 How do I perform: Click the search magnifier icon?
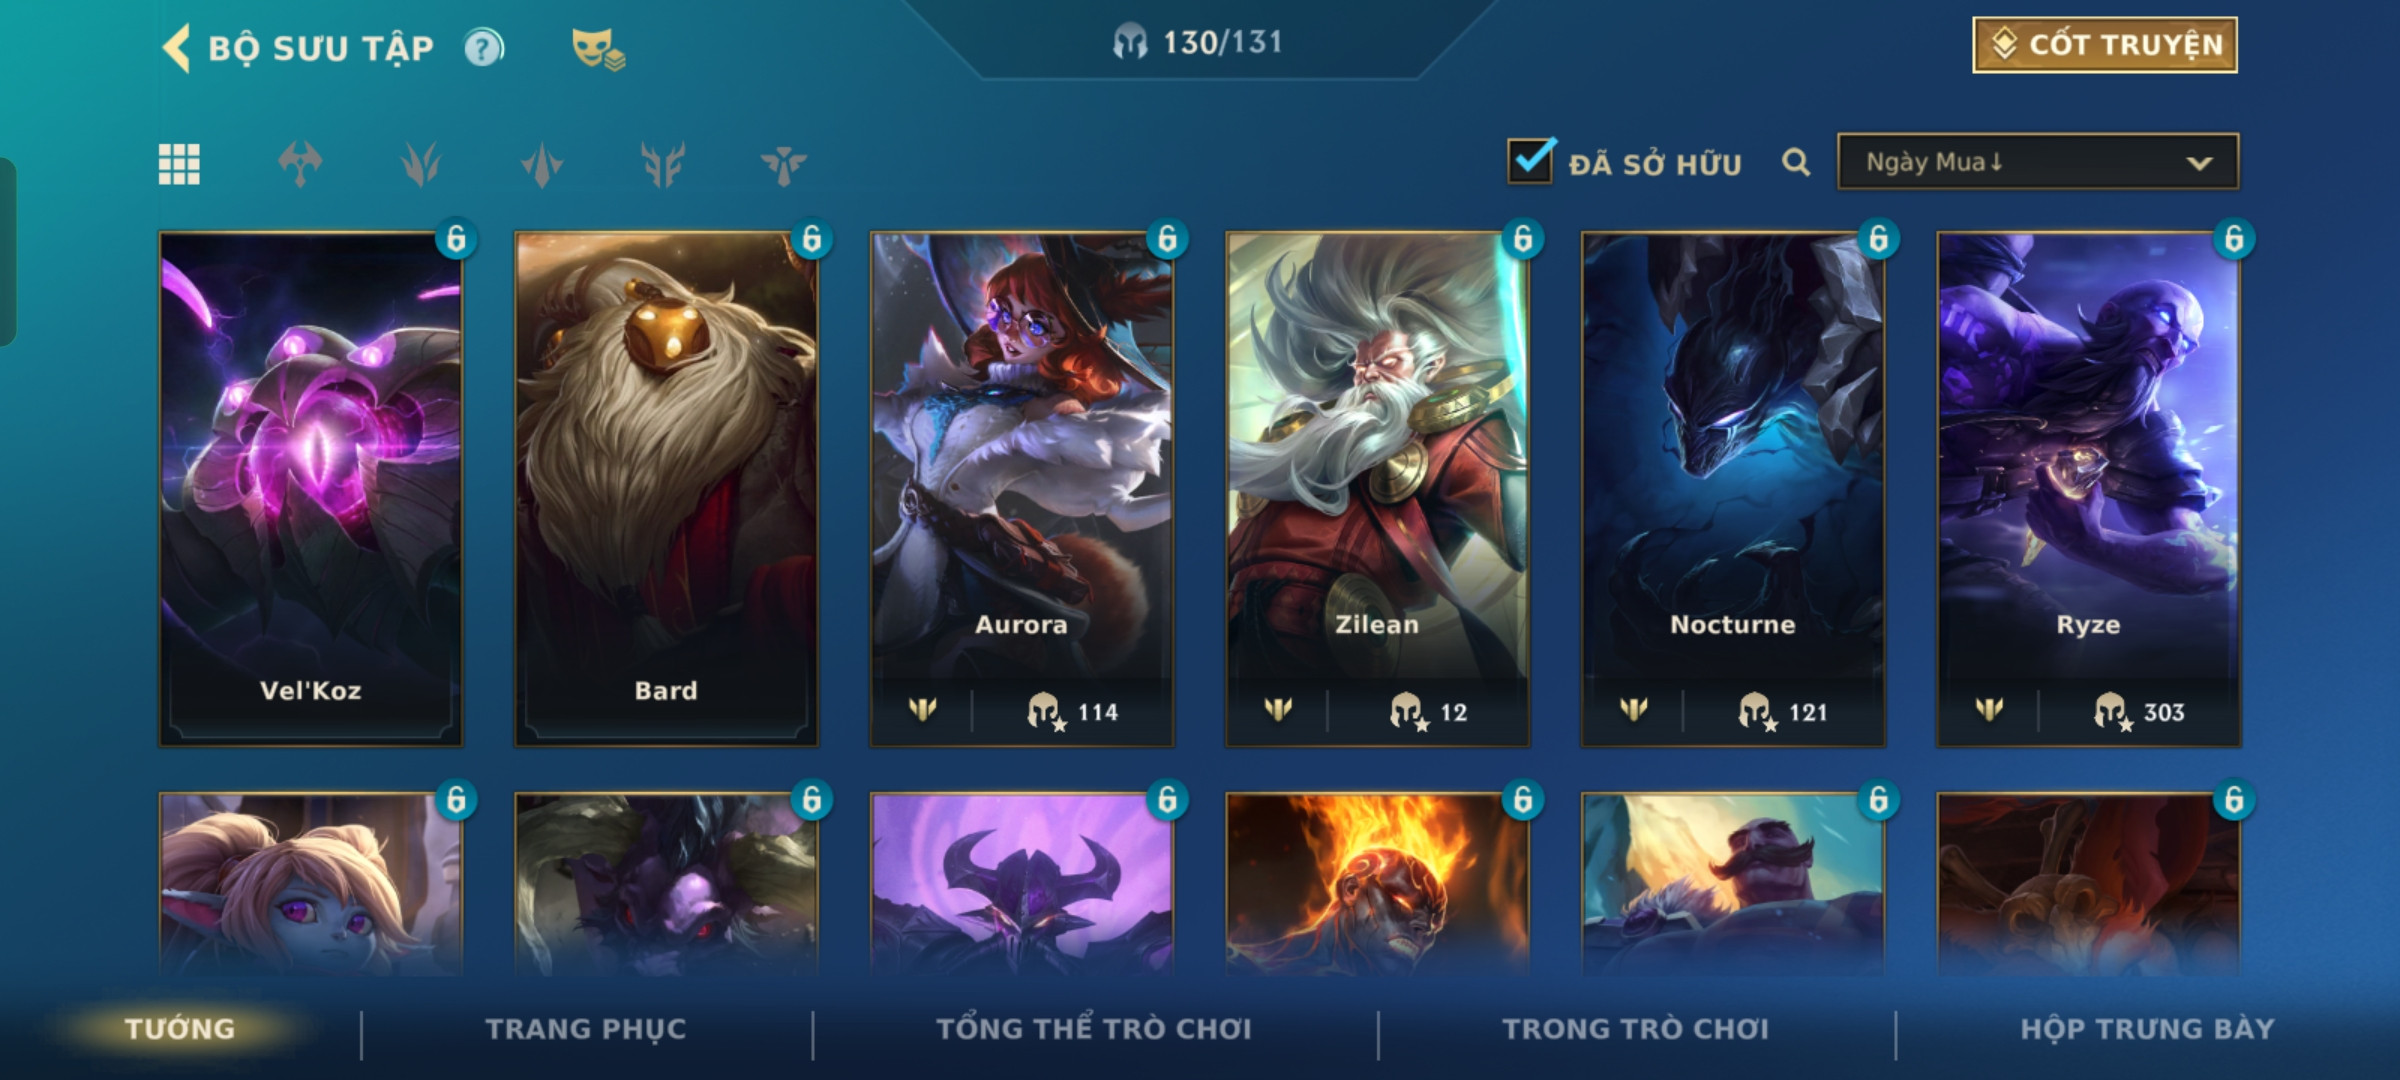pos(1796,162)
